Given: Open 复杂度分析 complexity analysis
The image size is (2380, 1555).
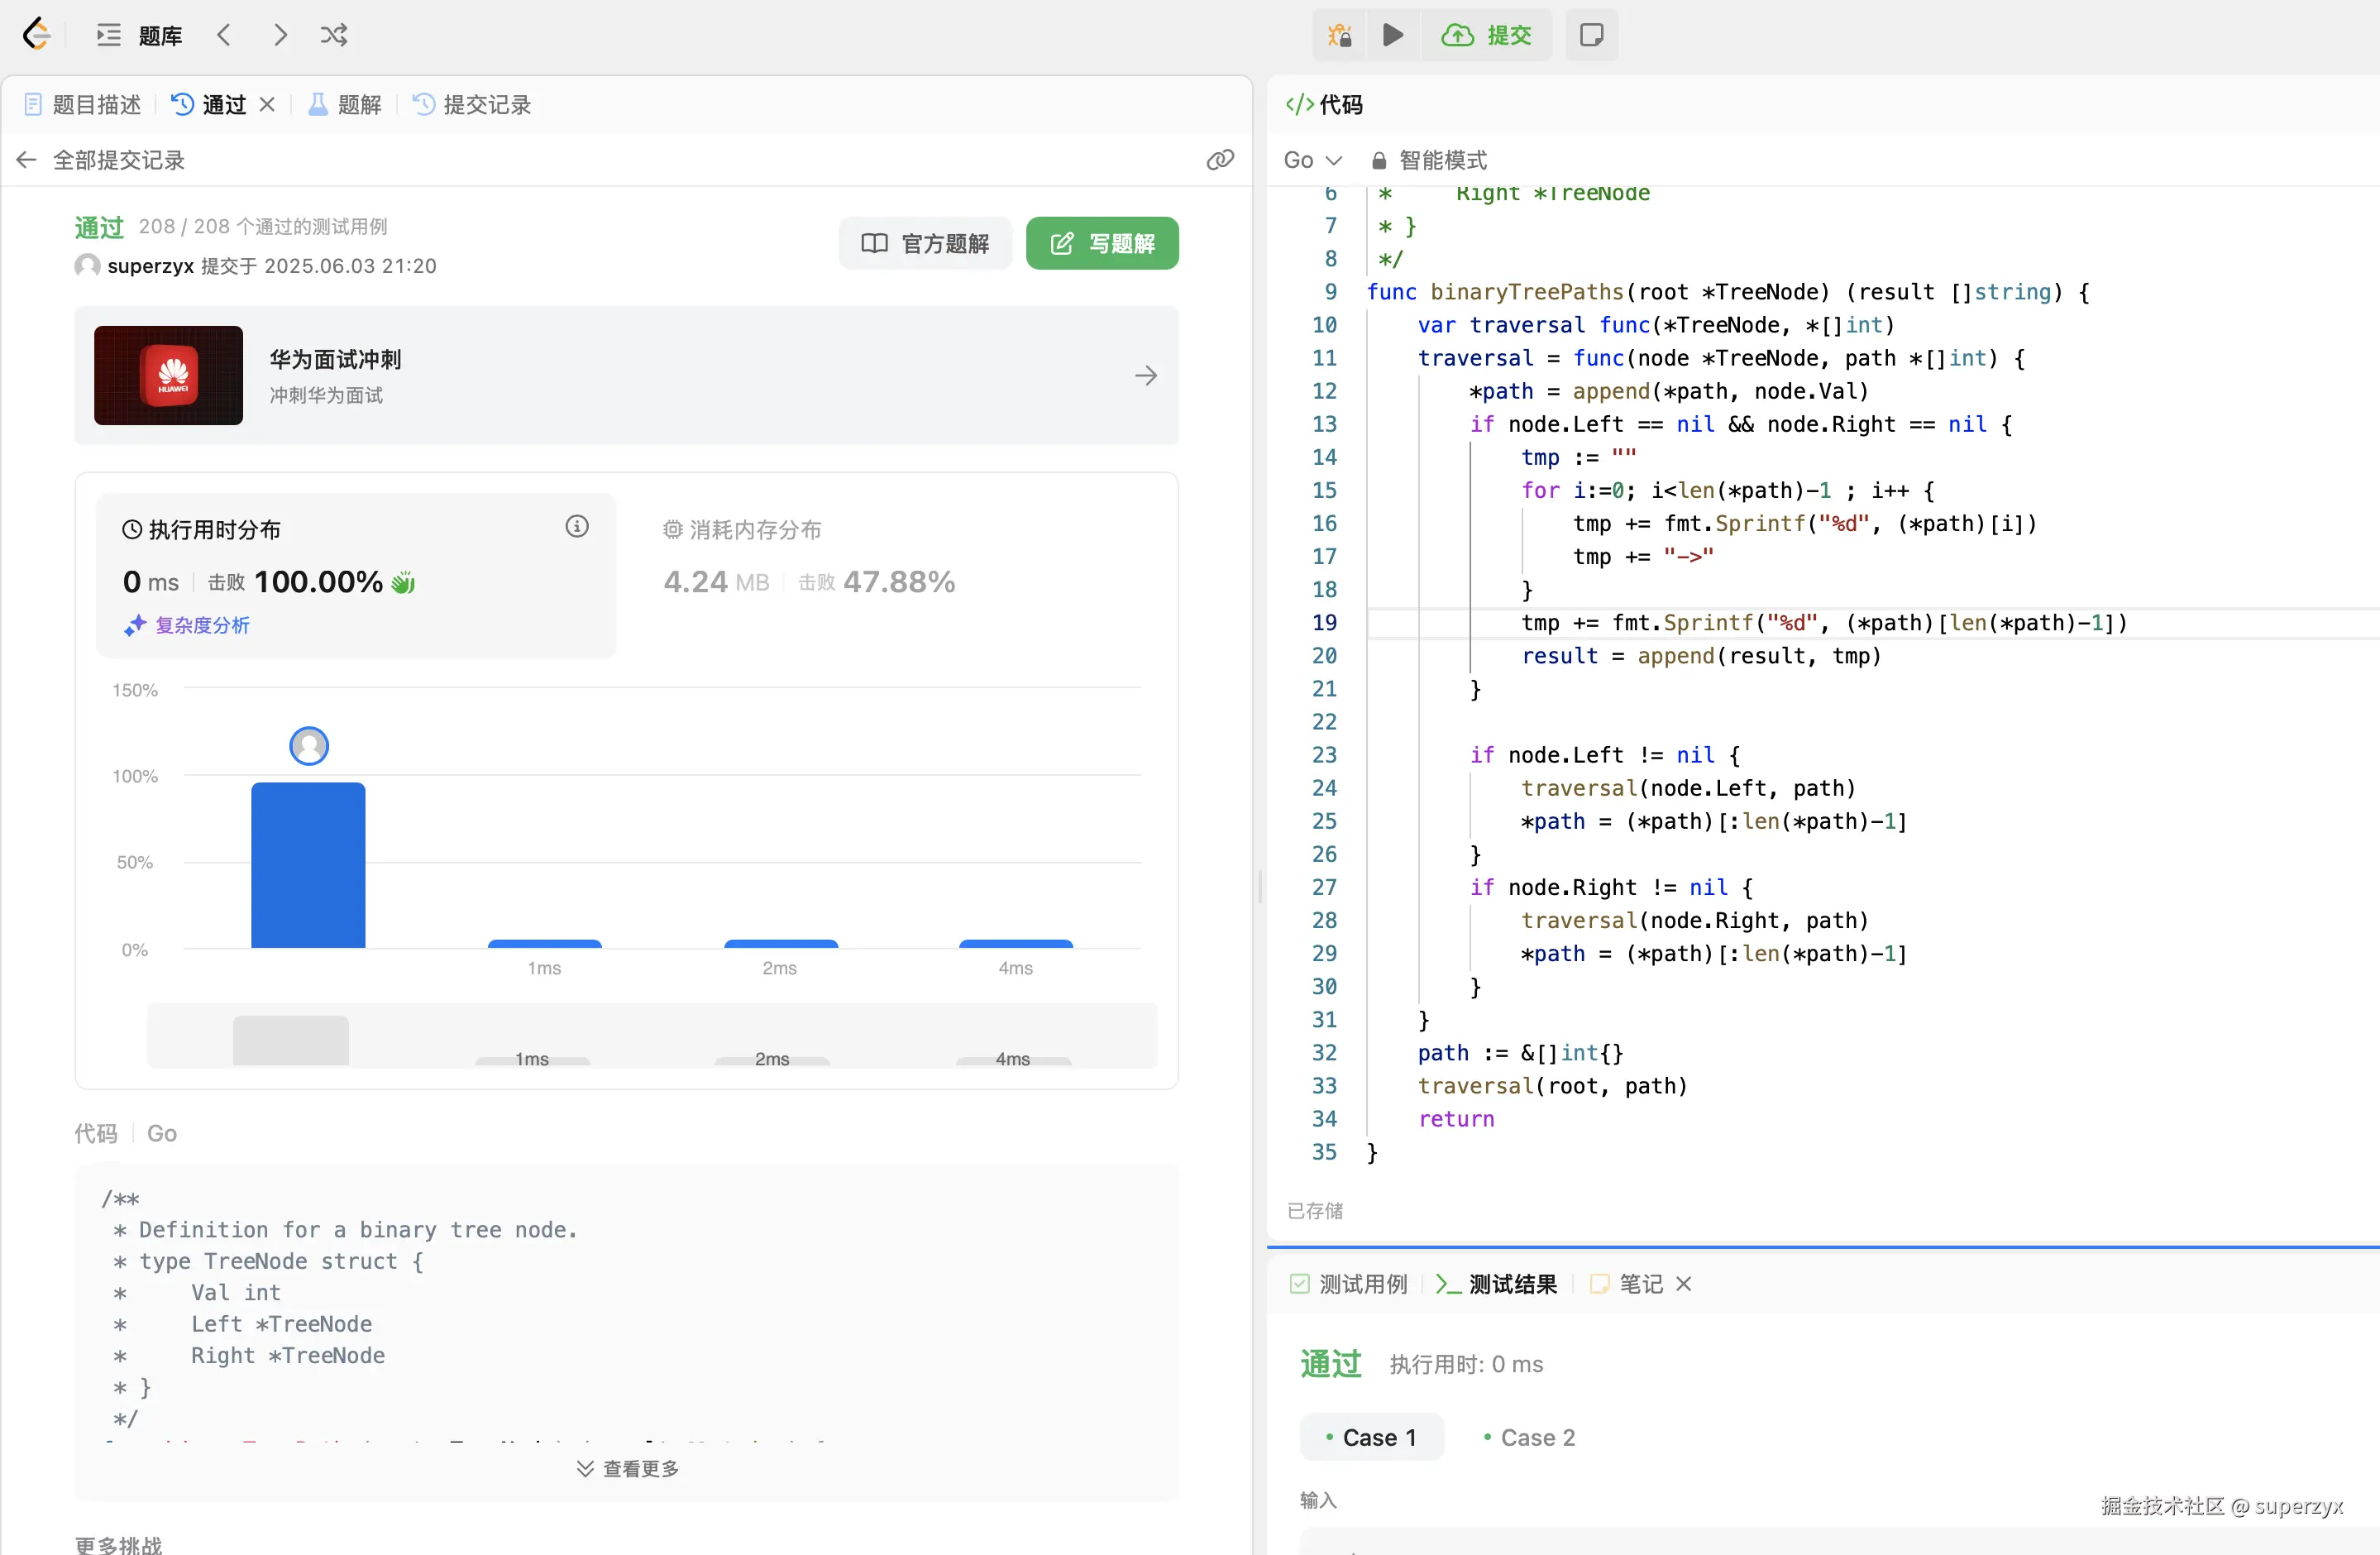Looking at the screenshot, I should point(187,625).
